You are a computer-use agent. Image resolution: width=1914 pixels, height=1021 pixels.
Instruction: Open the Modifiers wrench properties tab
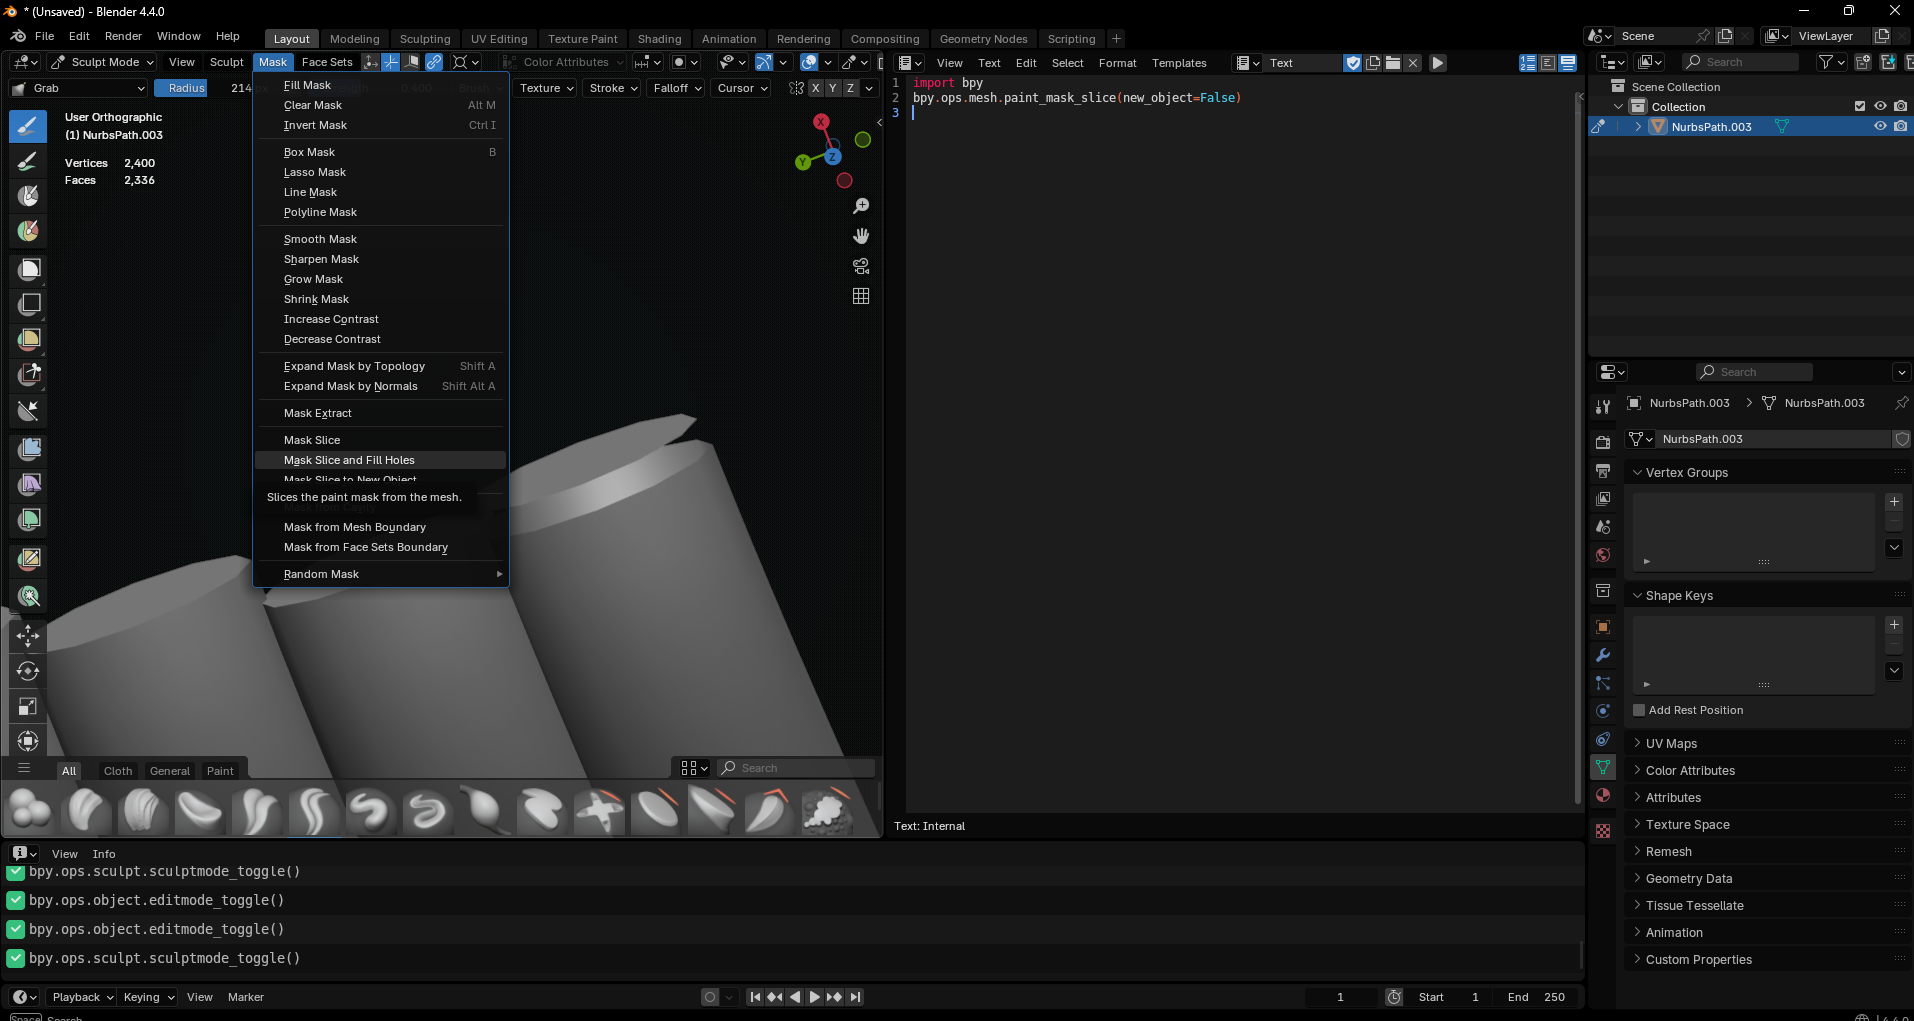point(1603,656)
